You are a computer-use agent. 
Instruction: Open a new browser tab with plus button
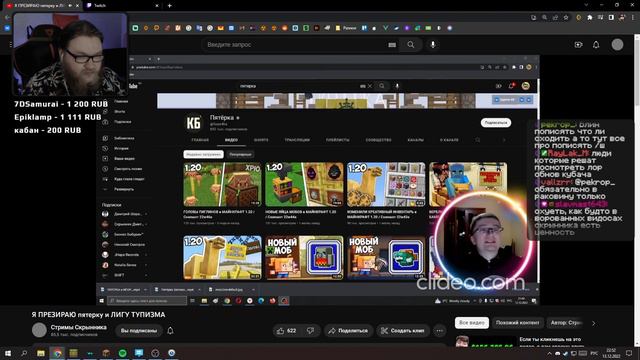coord(169,6)
